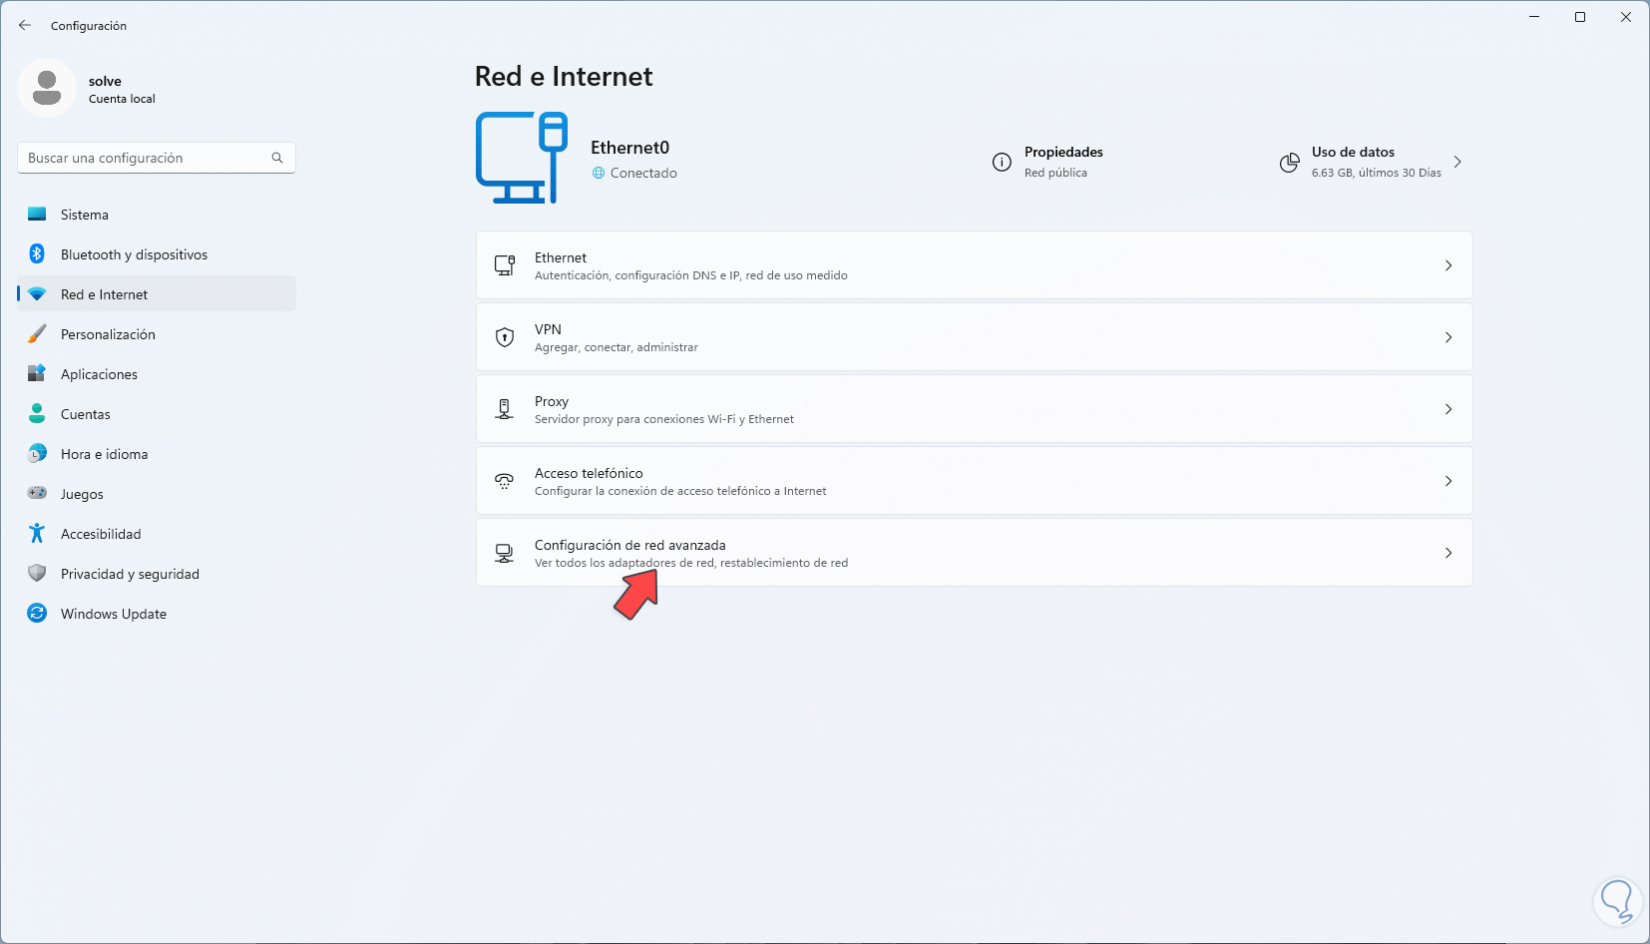Expand the Ethernet row chevron

point(1448,265)
